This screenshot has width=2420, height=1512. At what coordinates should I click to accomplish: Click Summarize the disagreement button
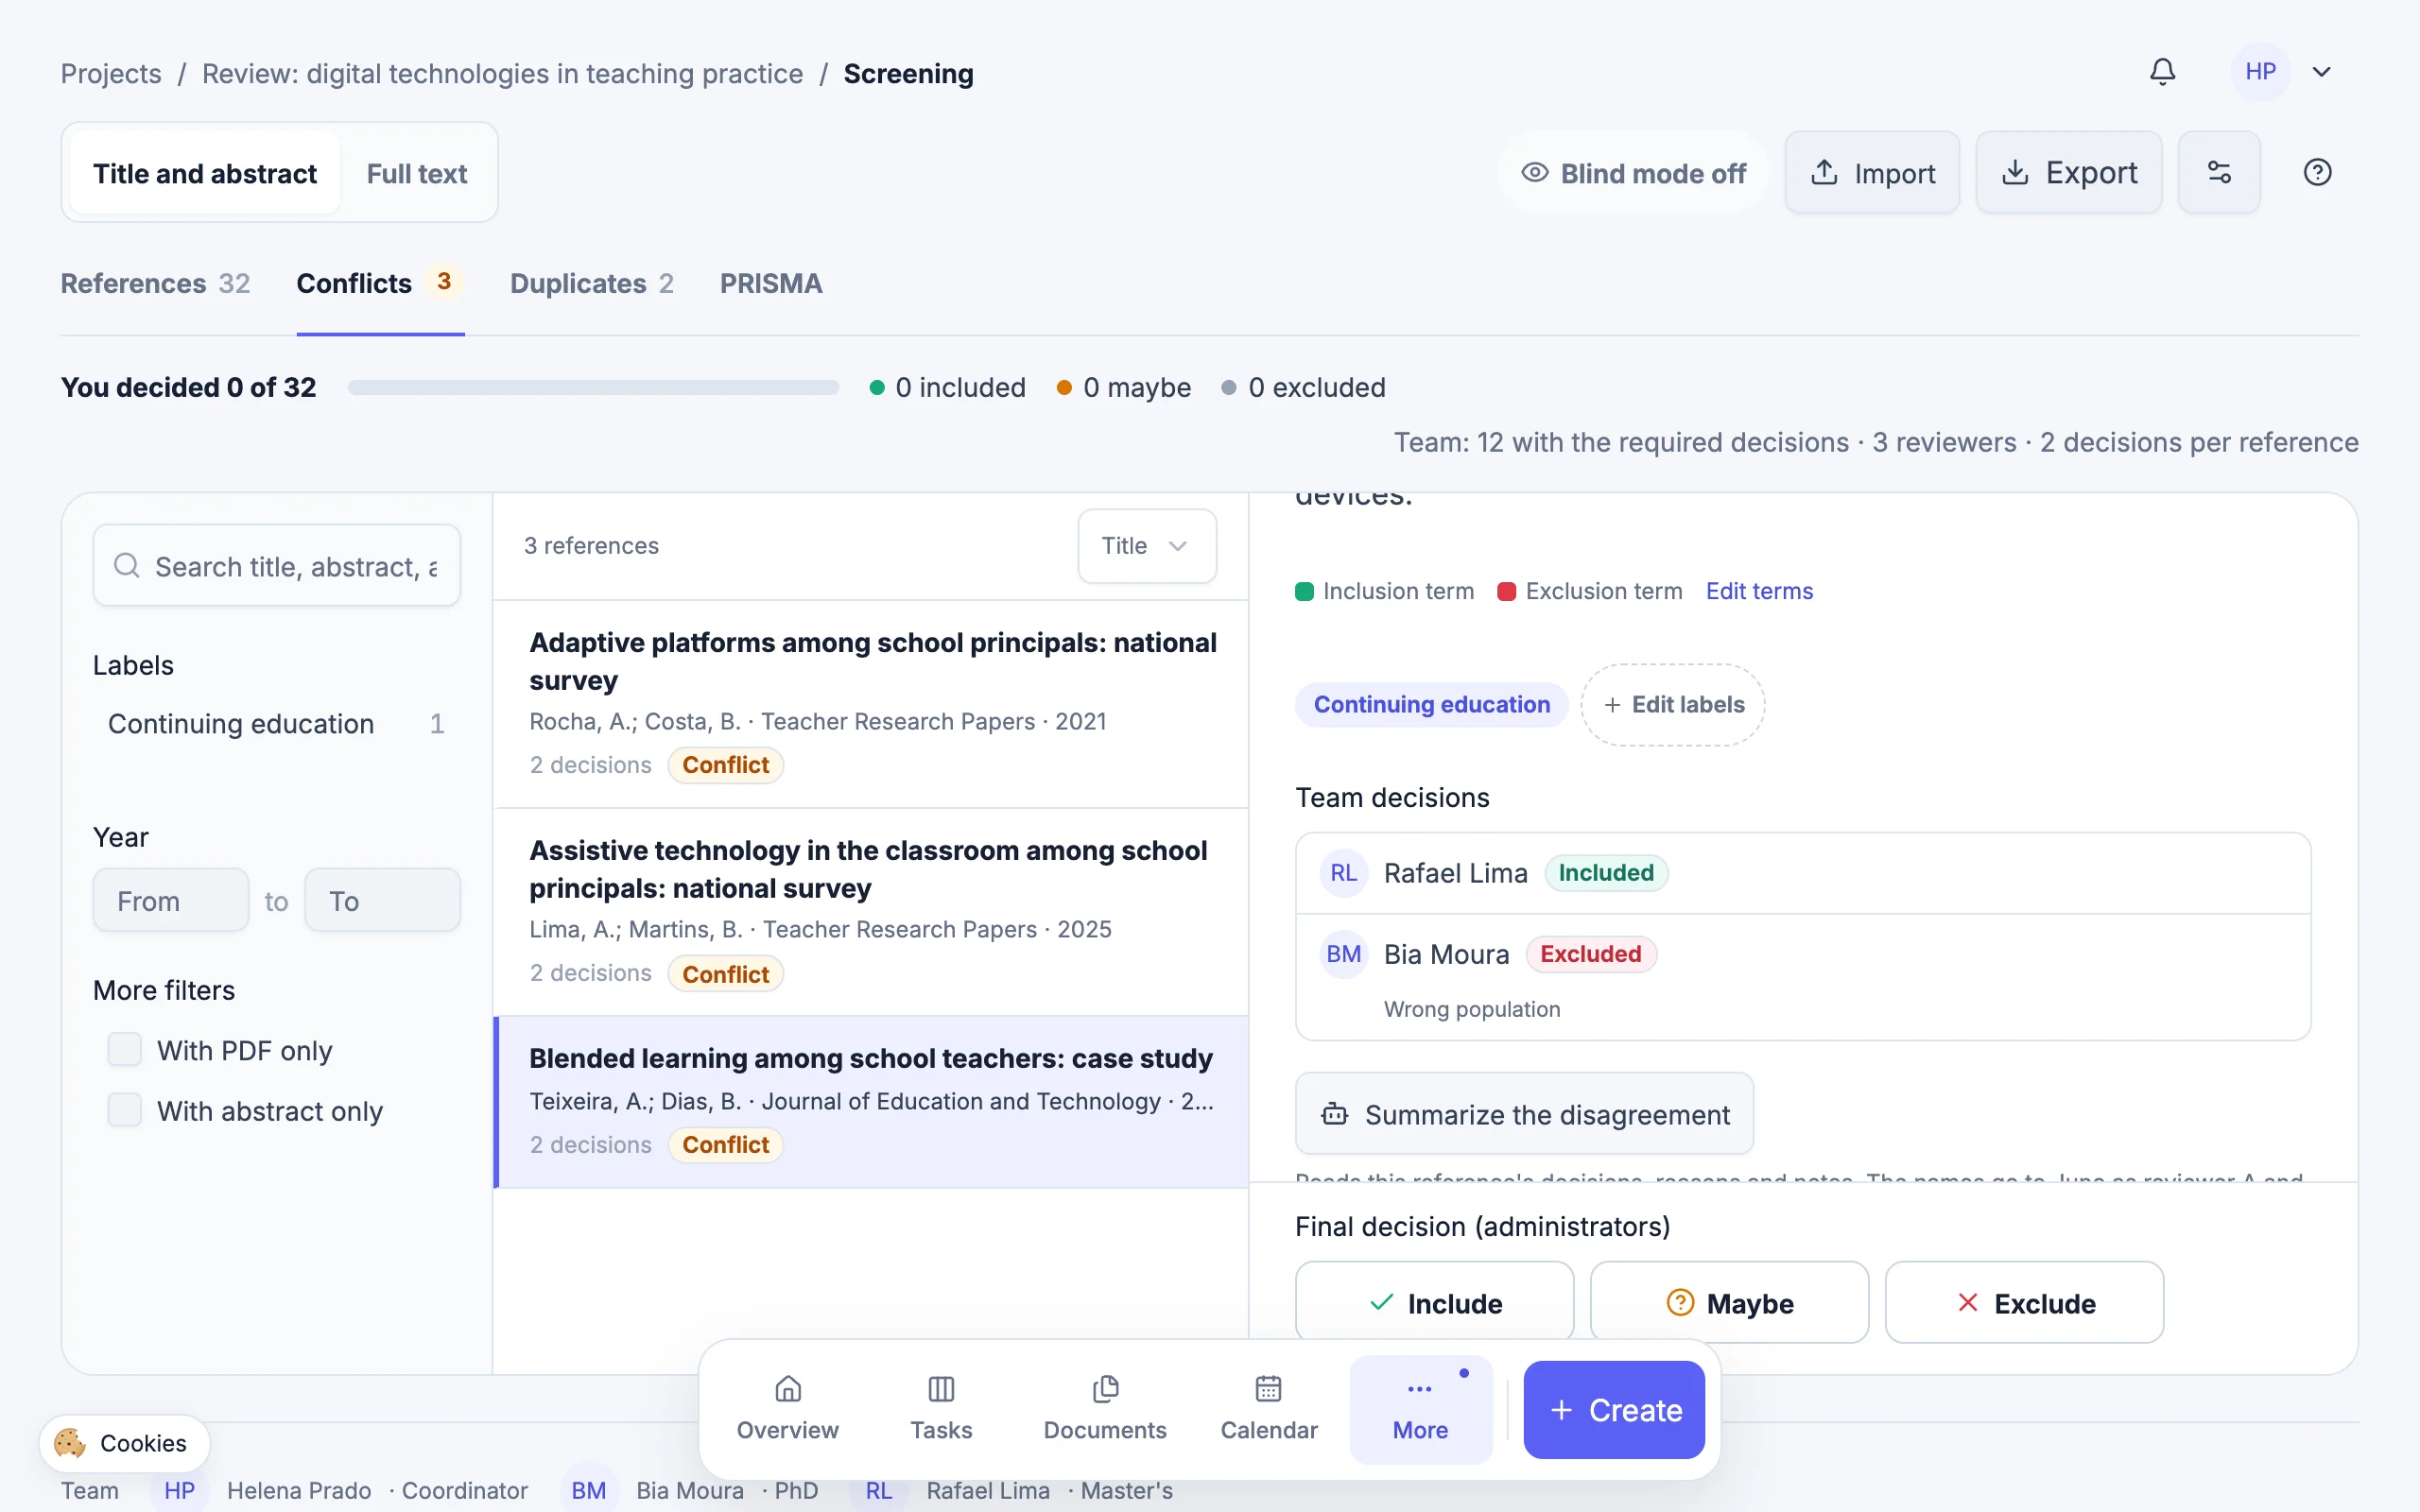coord(1525,1114)
